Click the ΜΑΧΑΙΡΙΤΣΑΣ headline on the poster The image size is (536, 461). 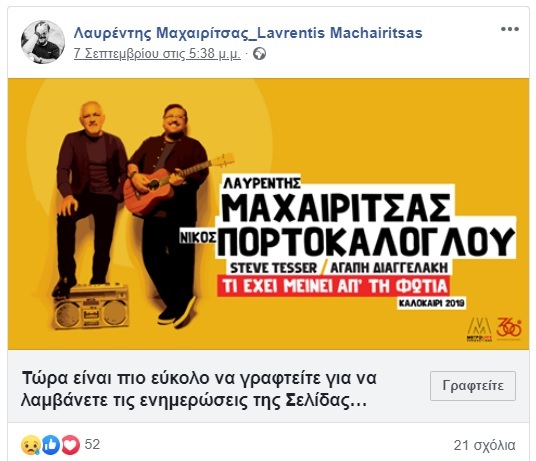pyautogui.click(x=336, y=207)
